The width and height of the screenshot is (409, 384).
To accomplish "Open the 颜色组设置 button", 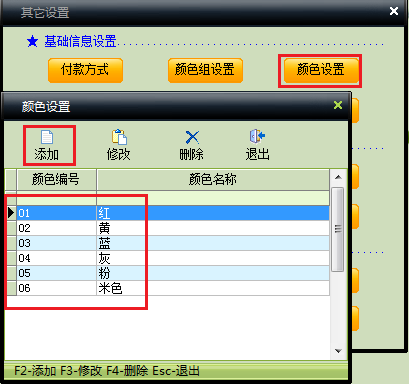I will click(x=205, y=70).
